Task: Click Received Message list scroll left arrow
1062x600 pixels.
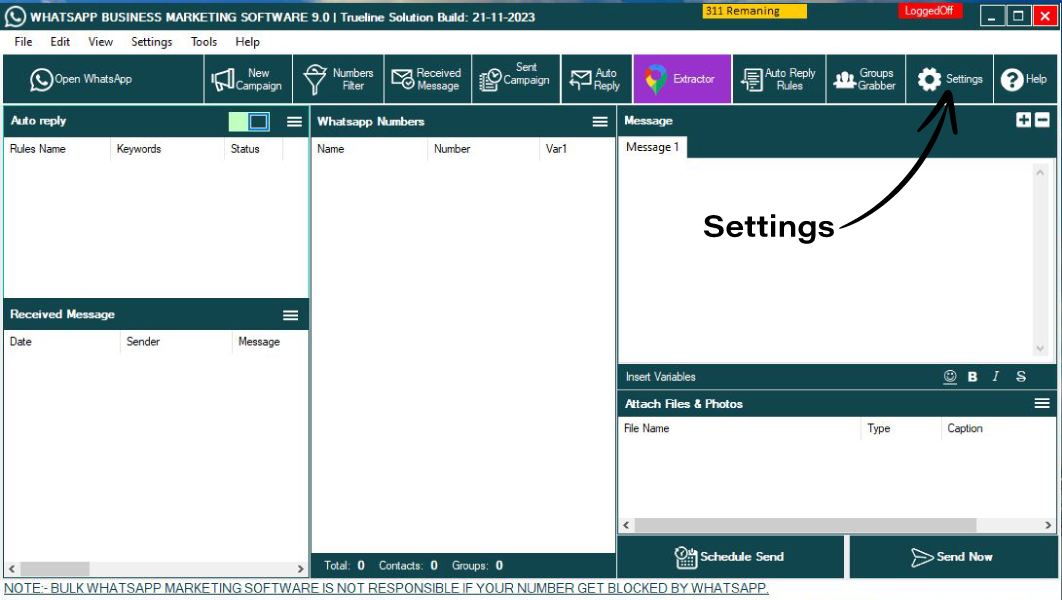Action: 12,569
